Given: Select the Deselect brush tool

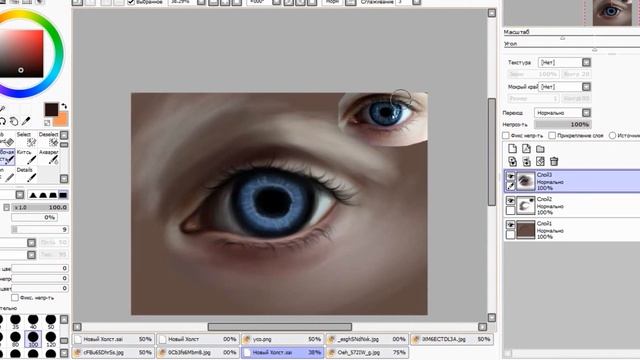Looking at the screenshot, I should [x=49, y=139].
